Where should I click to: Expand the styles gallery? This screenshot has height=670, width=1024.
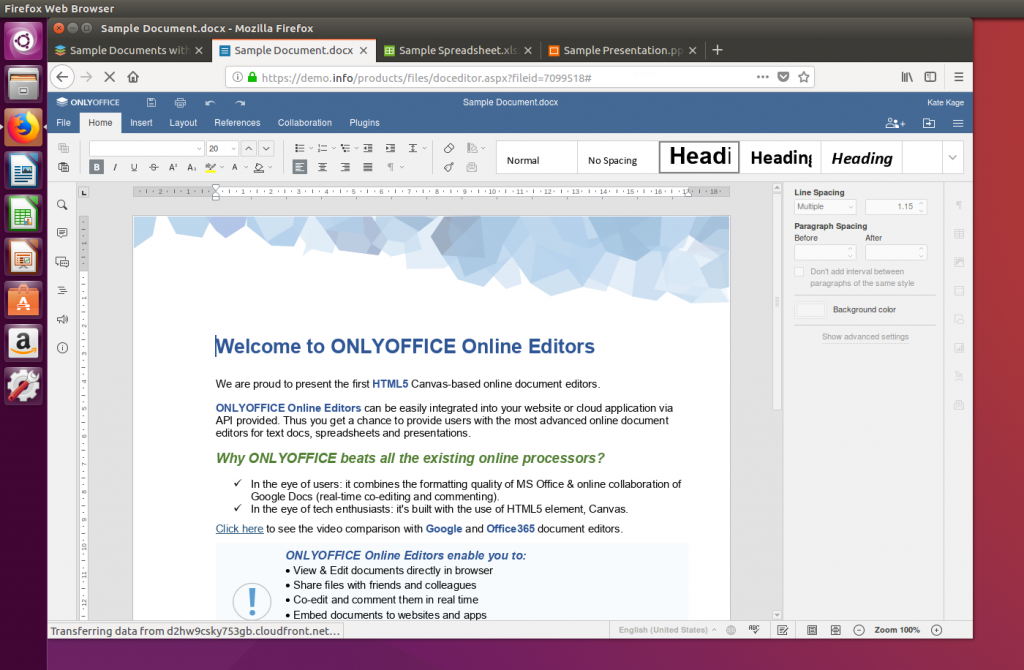click(x=952, y=157)
